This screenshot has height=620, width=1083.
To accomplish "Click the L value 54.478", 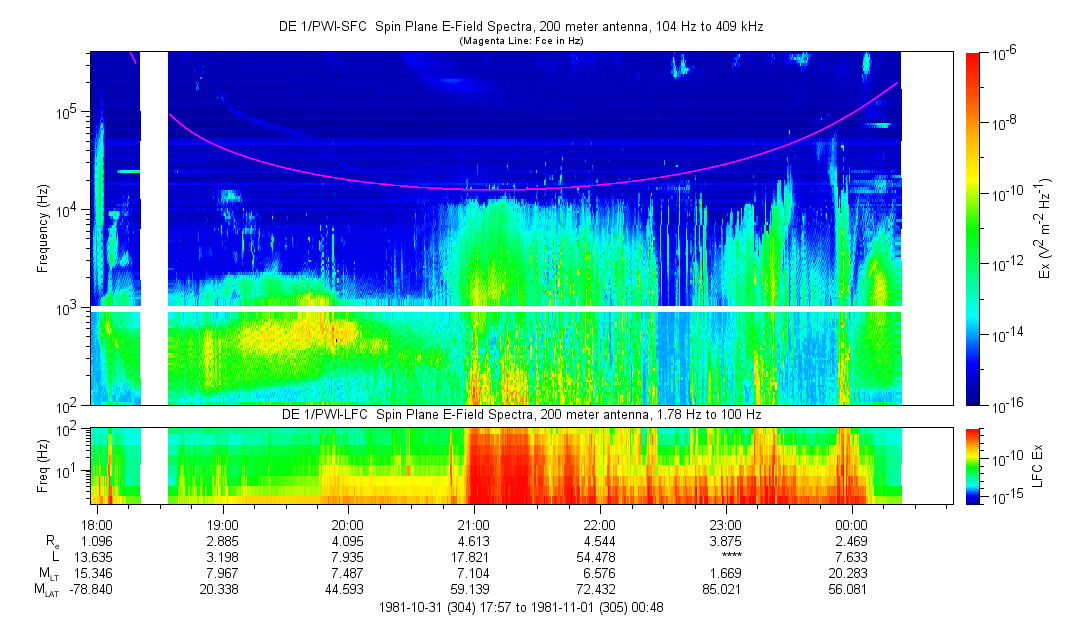I will pyautogui.click(x=597, y=557).
